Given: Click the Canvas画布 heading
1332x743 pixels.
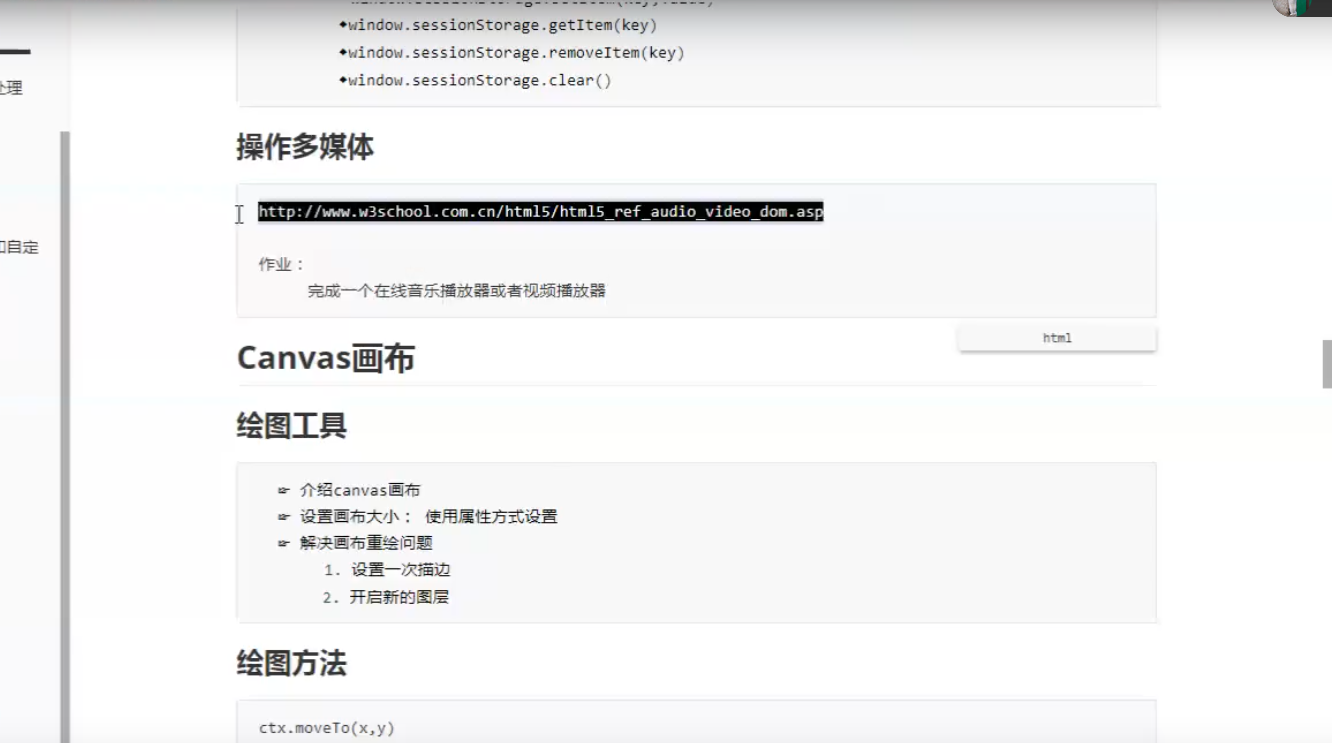Looking at the screenshot, I should click(325, 358).
